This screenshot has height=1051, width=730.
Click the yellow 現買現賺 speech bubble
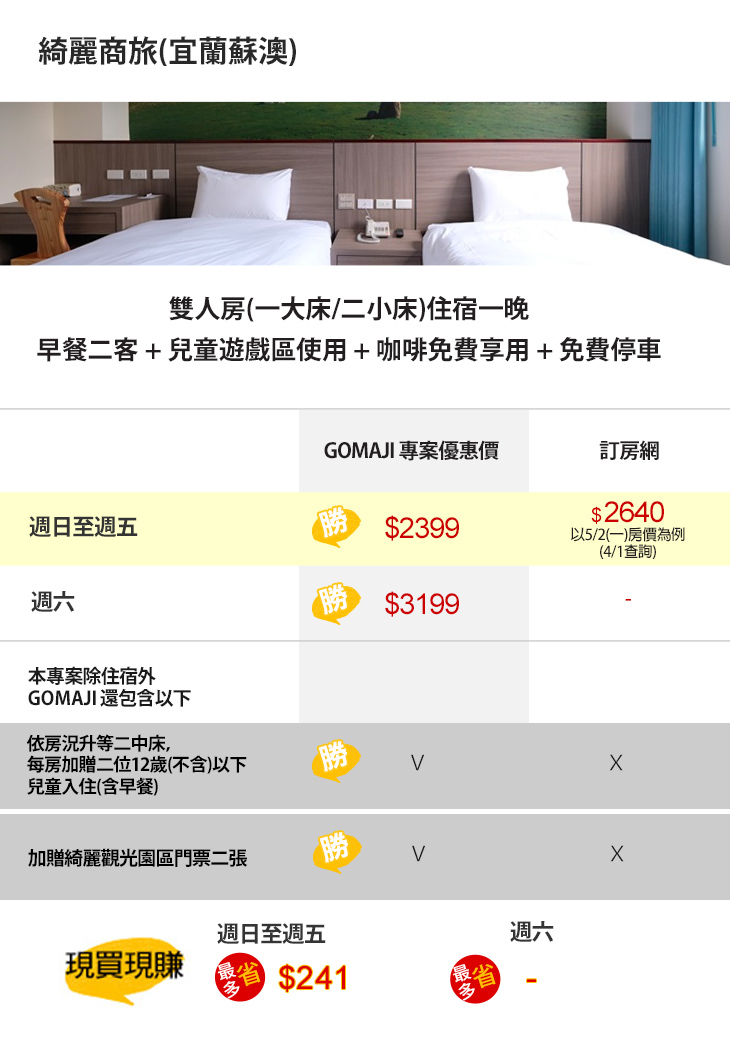tap(124, 970)
